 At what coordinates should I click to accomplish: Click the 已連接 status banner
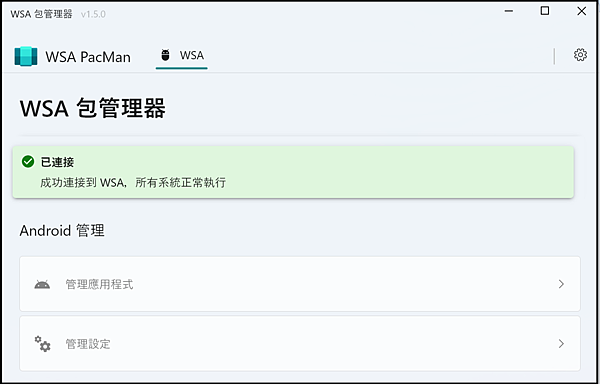tap(293, 172)
